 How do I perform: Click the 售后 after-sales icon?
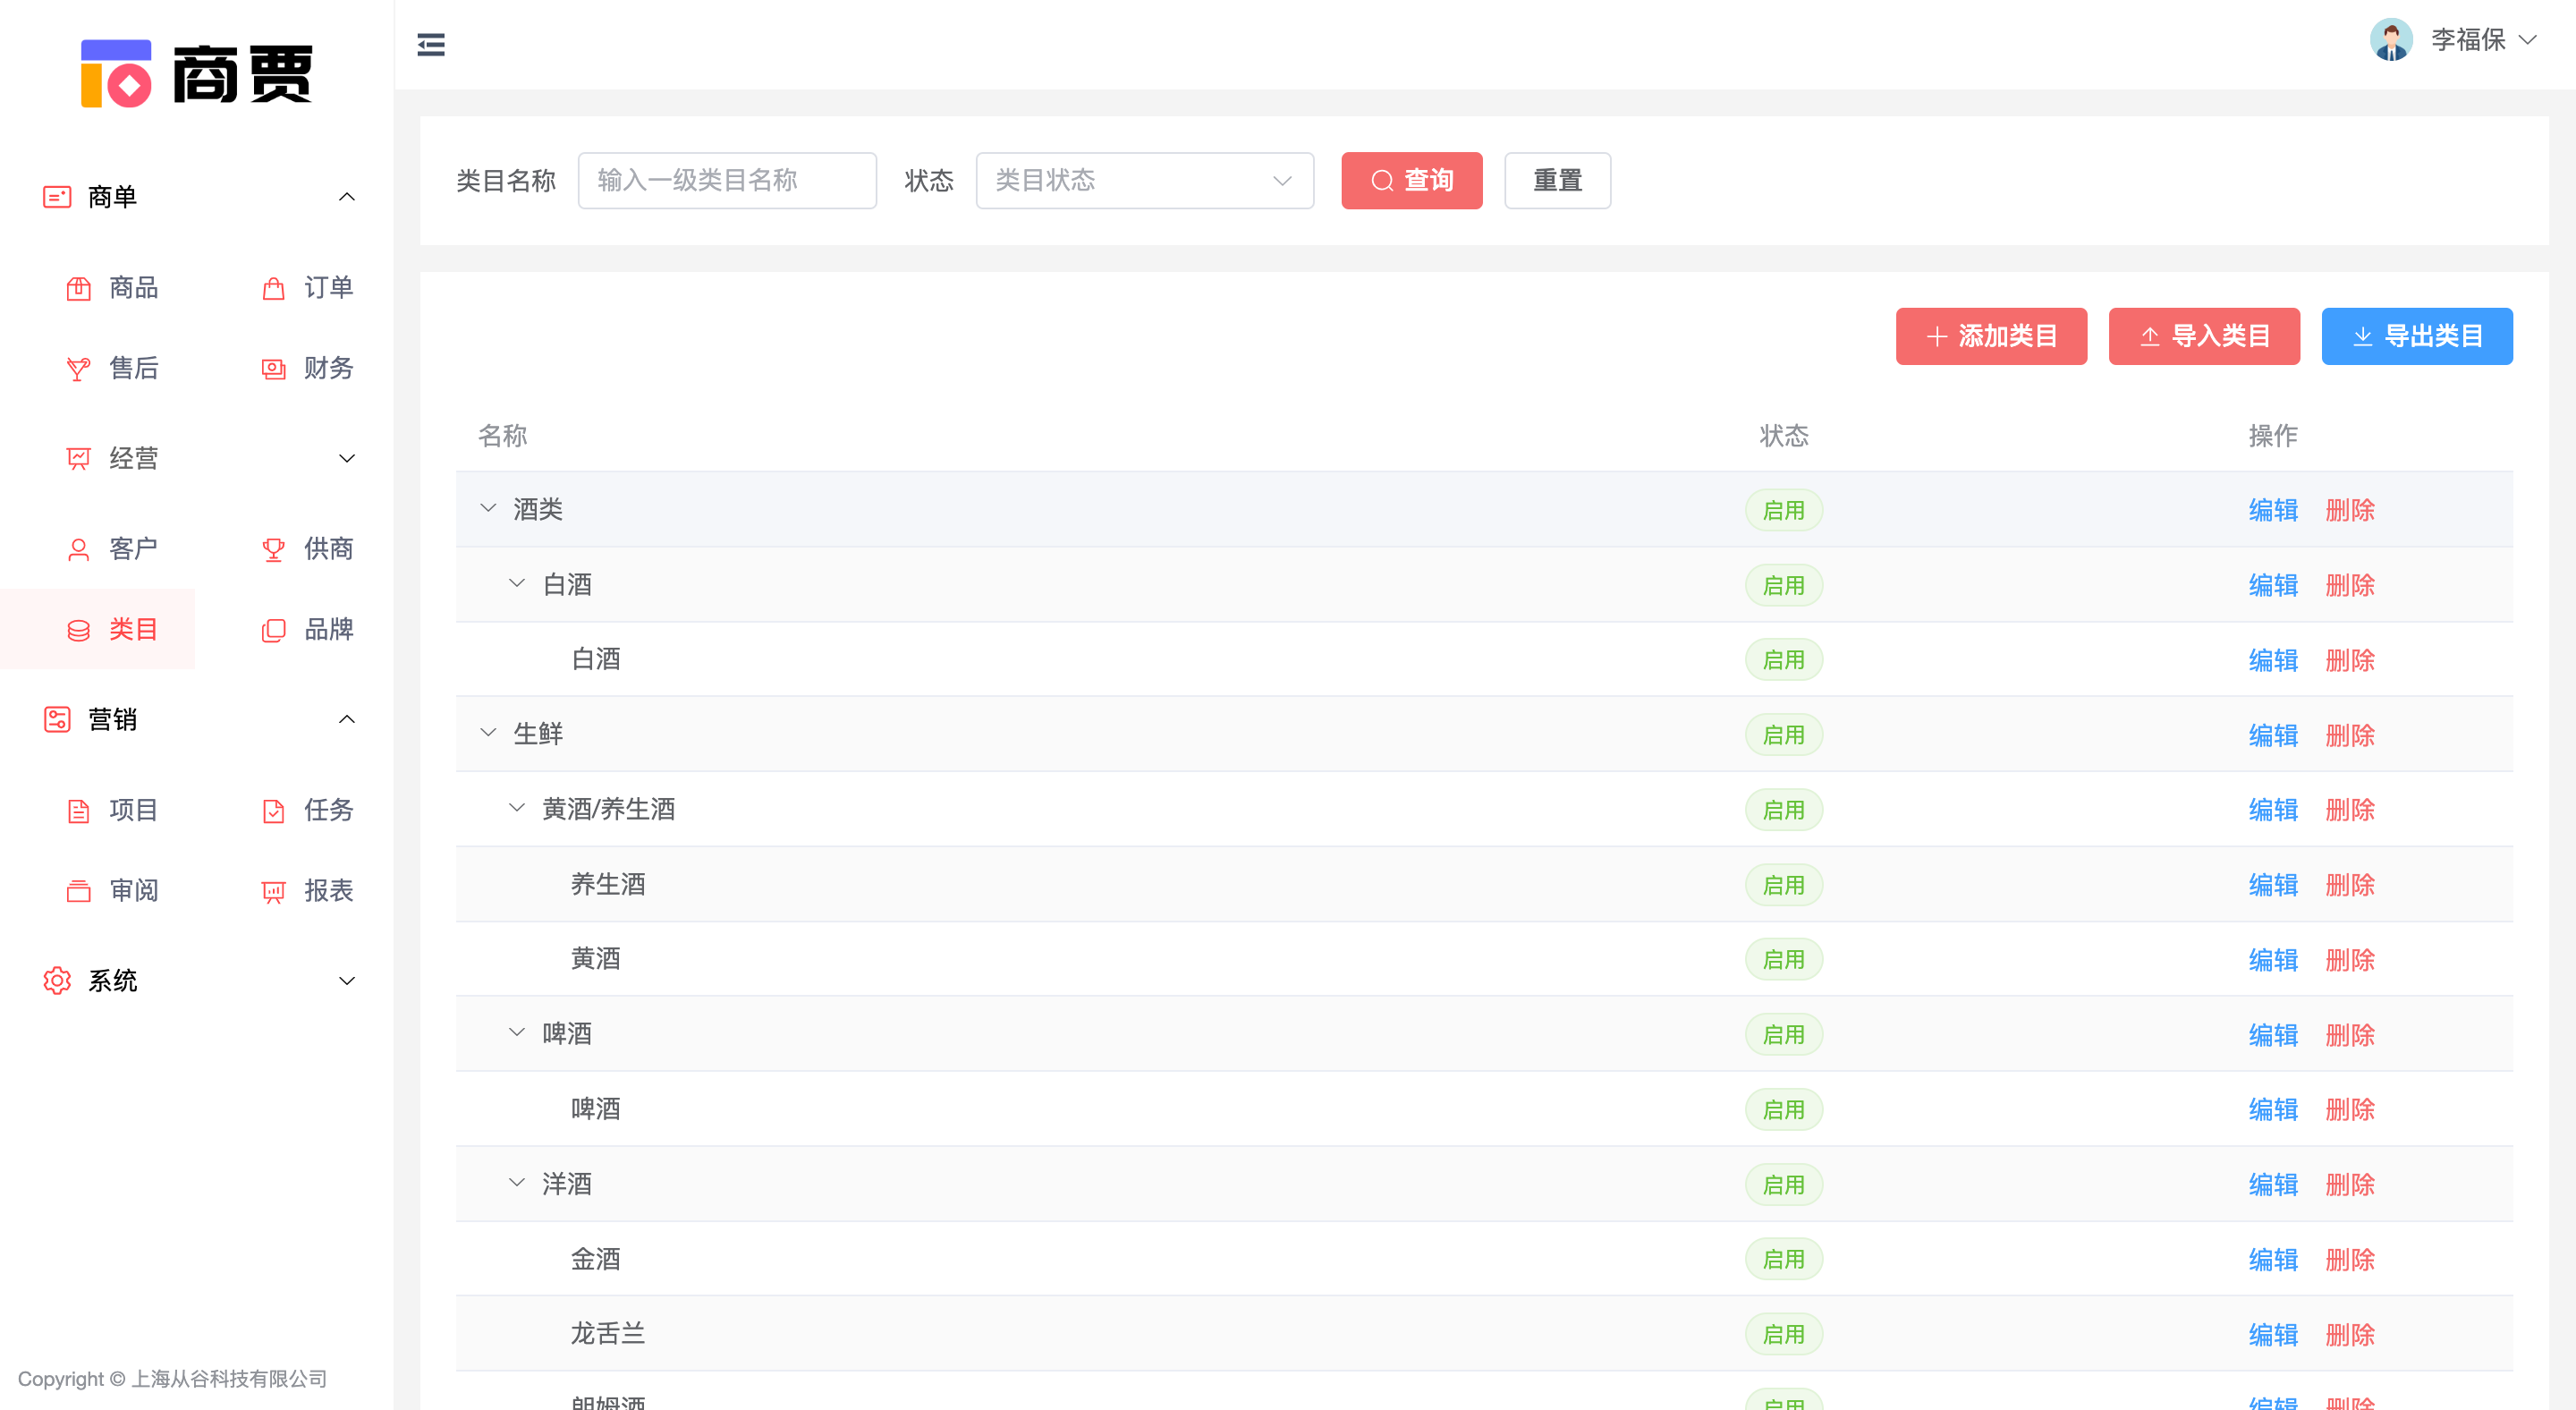[x=79, y=369]
